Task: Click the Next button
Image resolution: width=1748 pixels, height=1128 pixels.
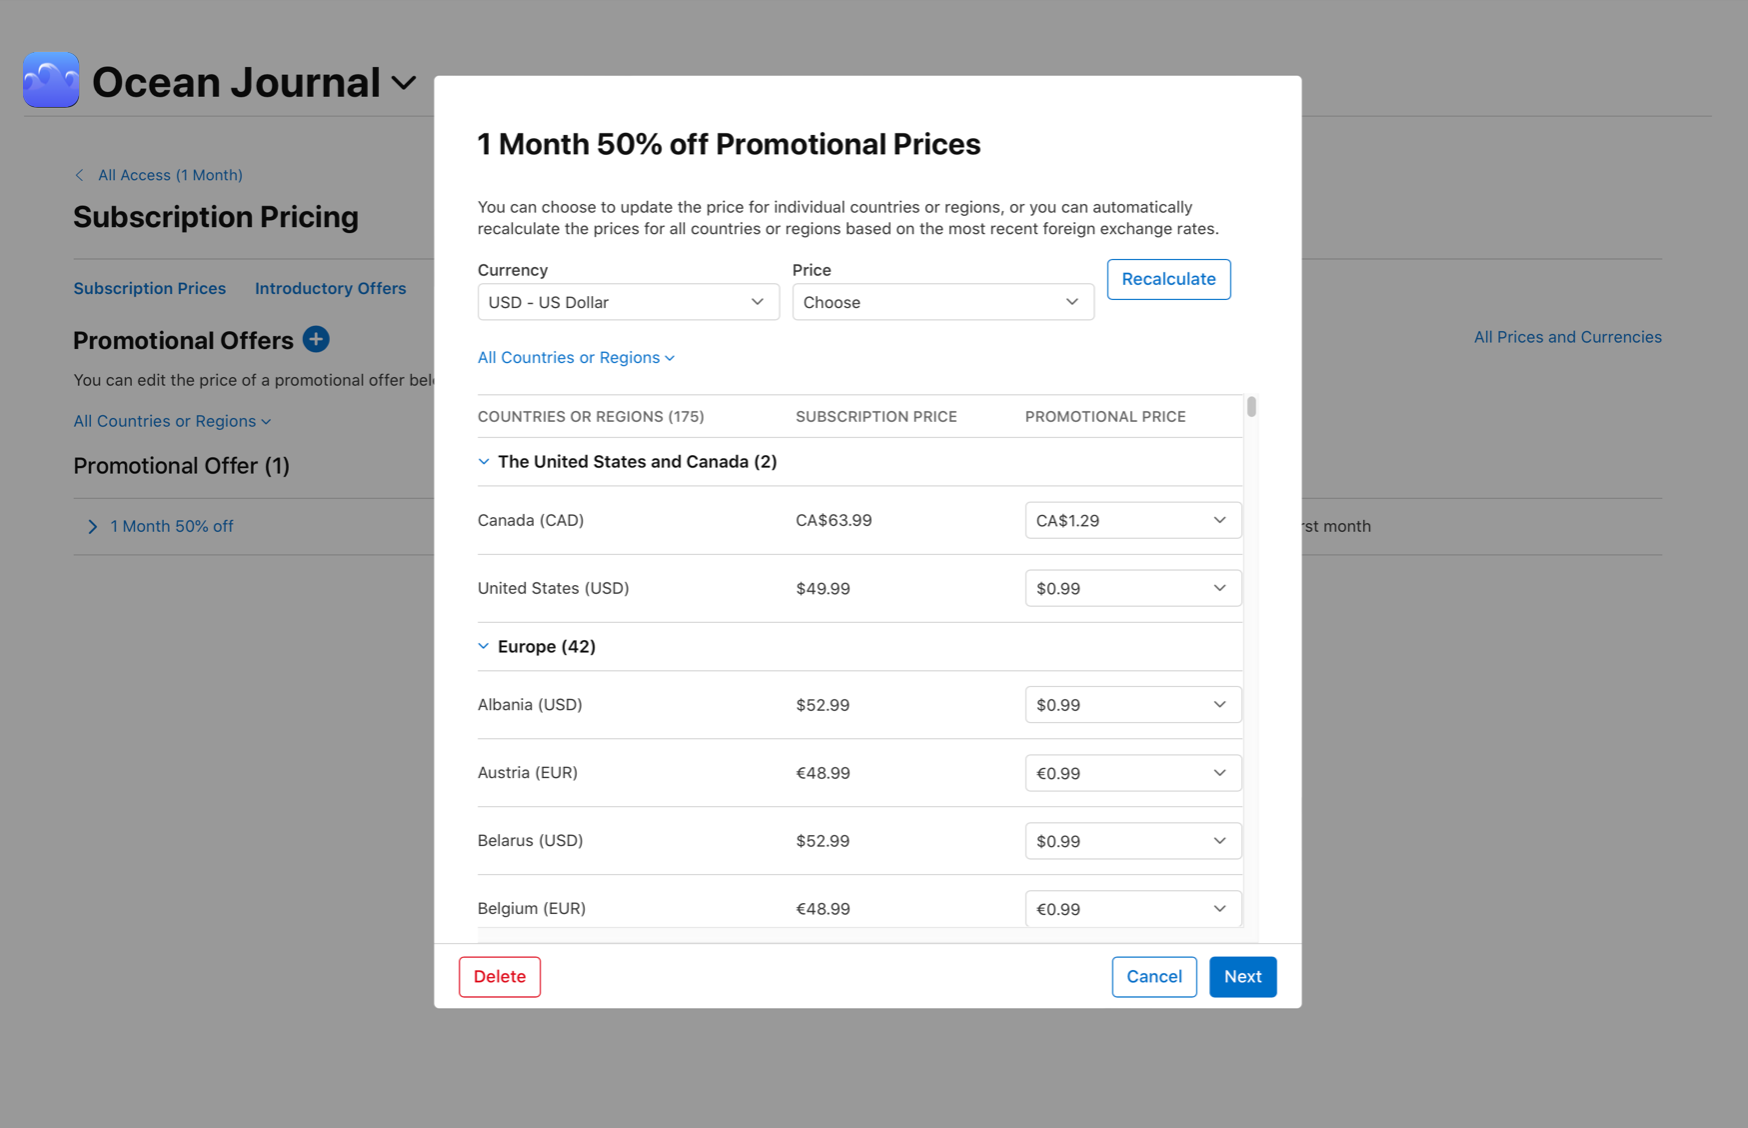Action: tap(1242, 977)
